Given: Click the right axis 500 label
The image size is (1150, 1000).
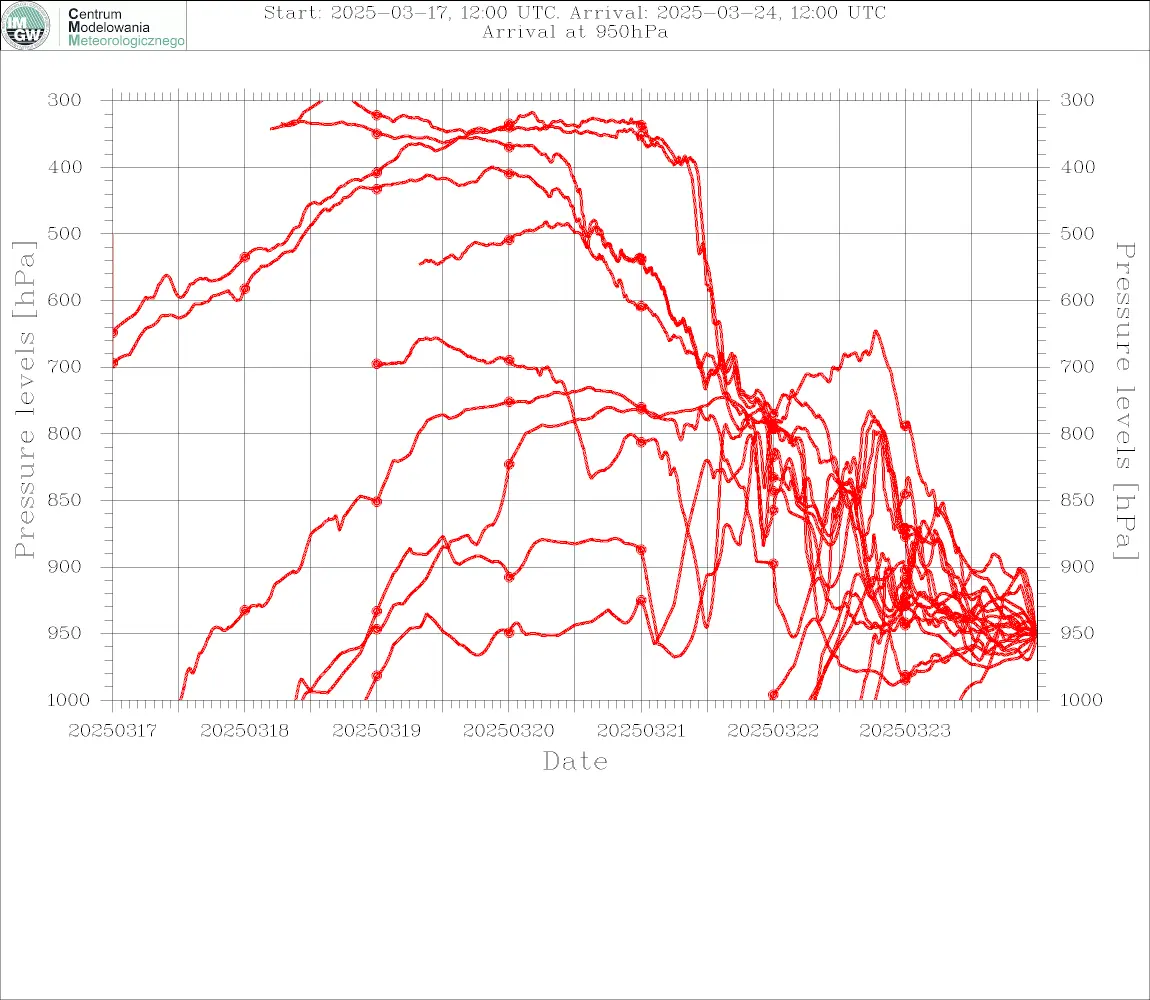Looking at the screenshot, I should coord(1077,233).
